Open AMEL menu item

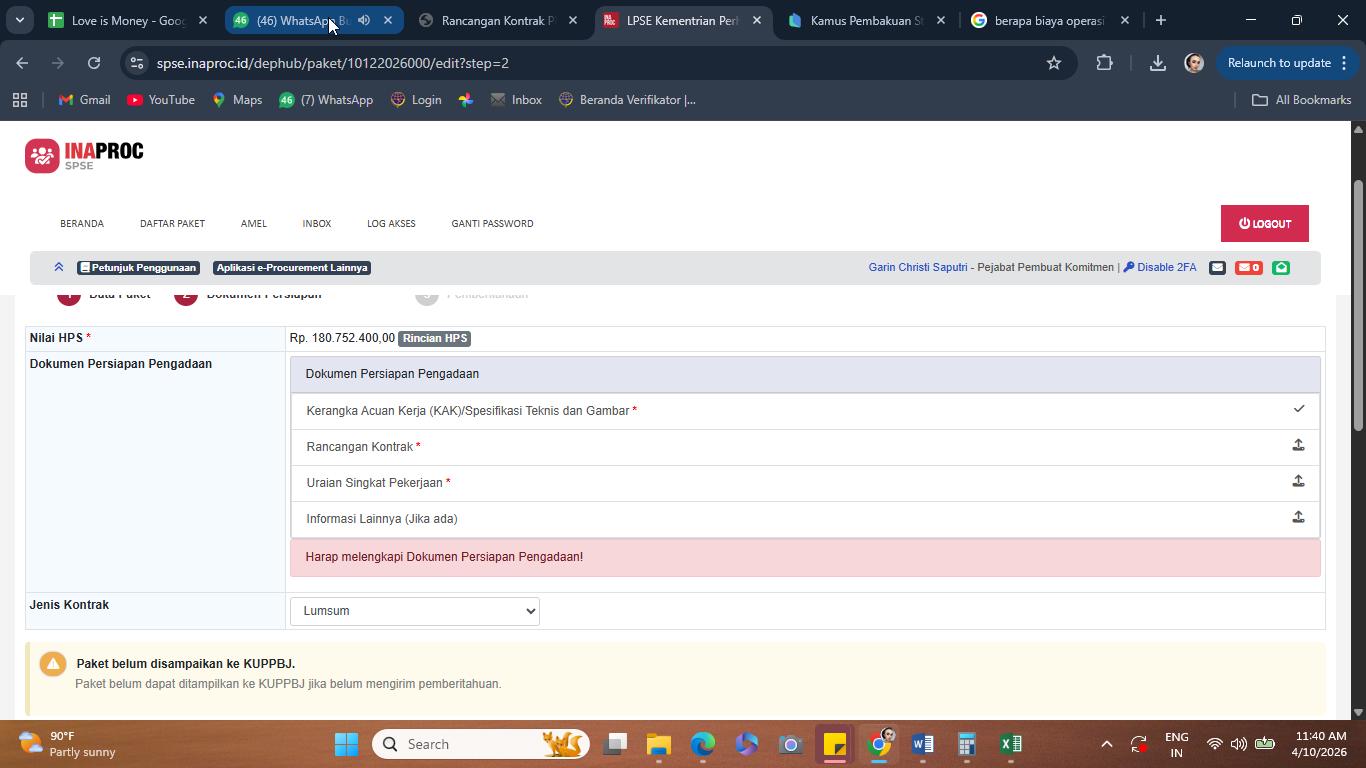[253, 223]
